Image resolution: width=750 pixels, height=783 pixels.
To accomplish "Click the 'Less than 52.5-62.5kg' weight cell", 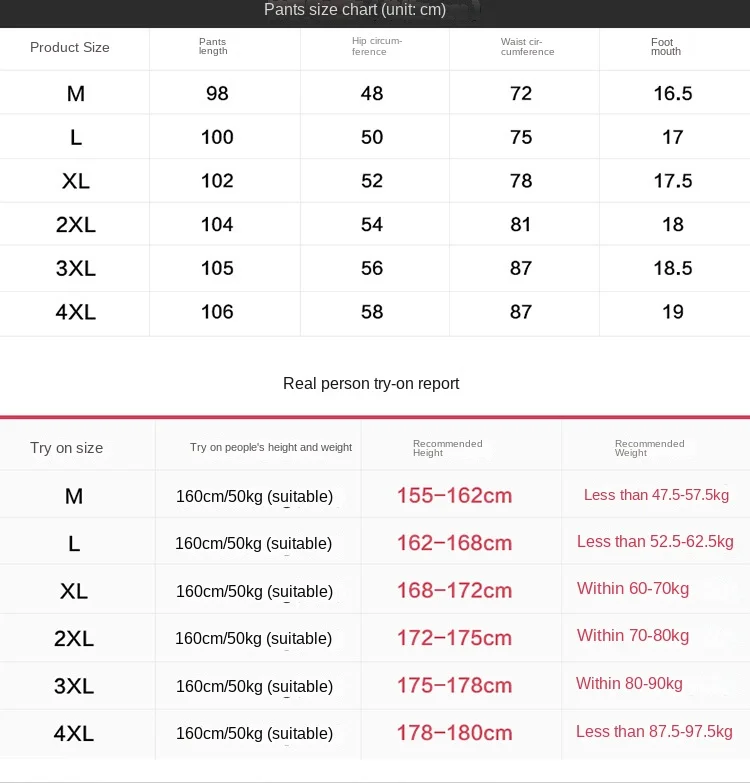I will click(x=655, y=541).
